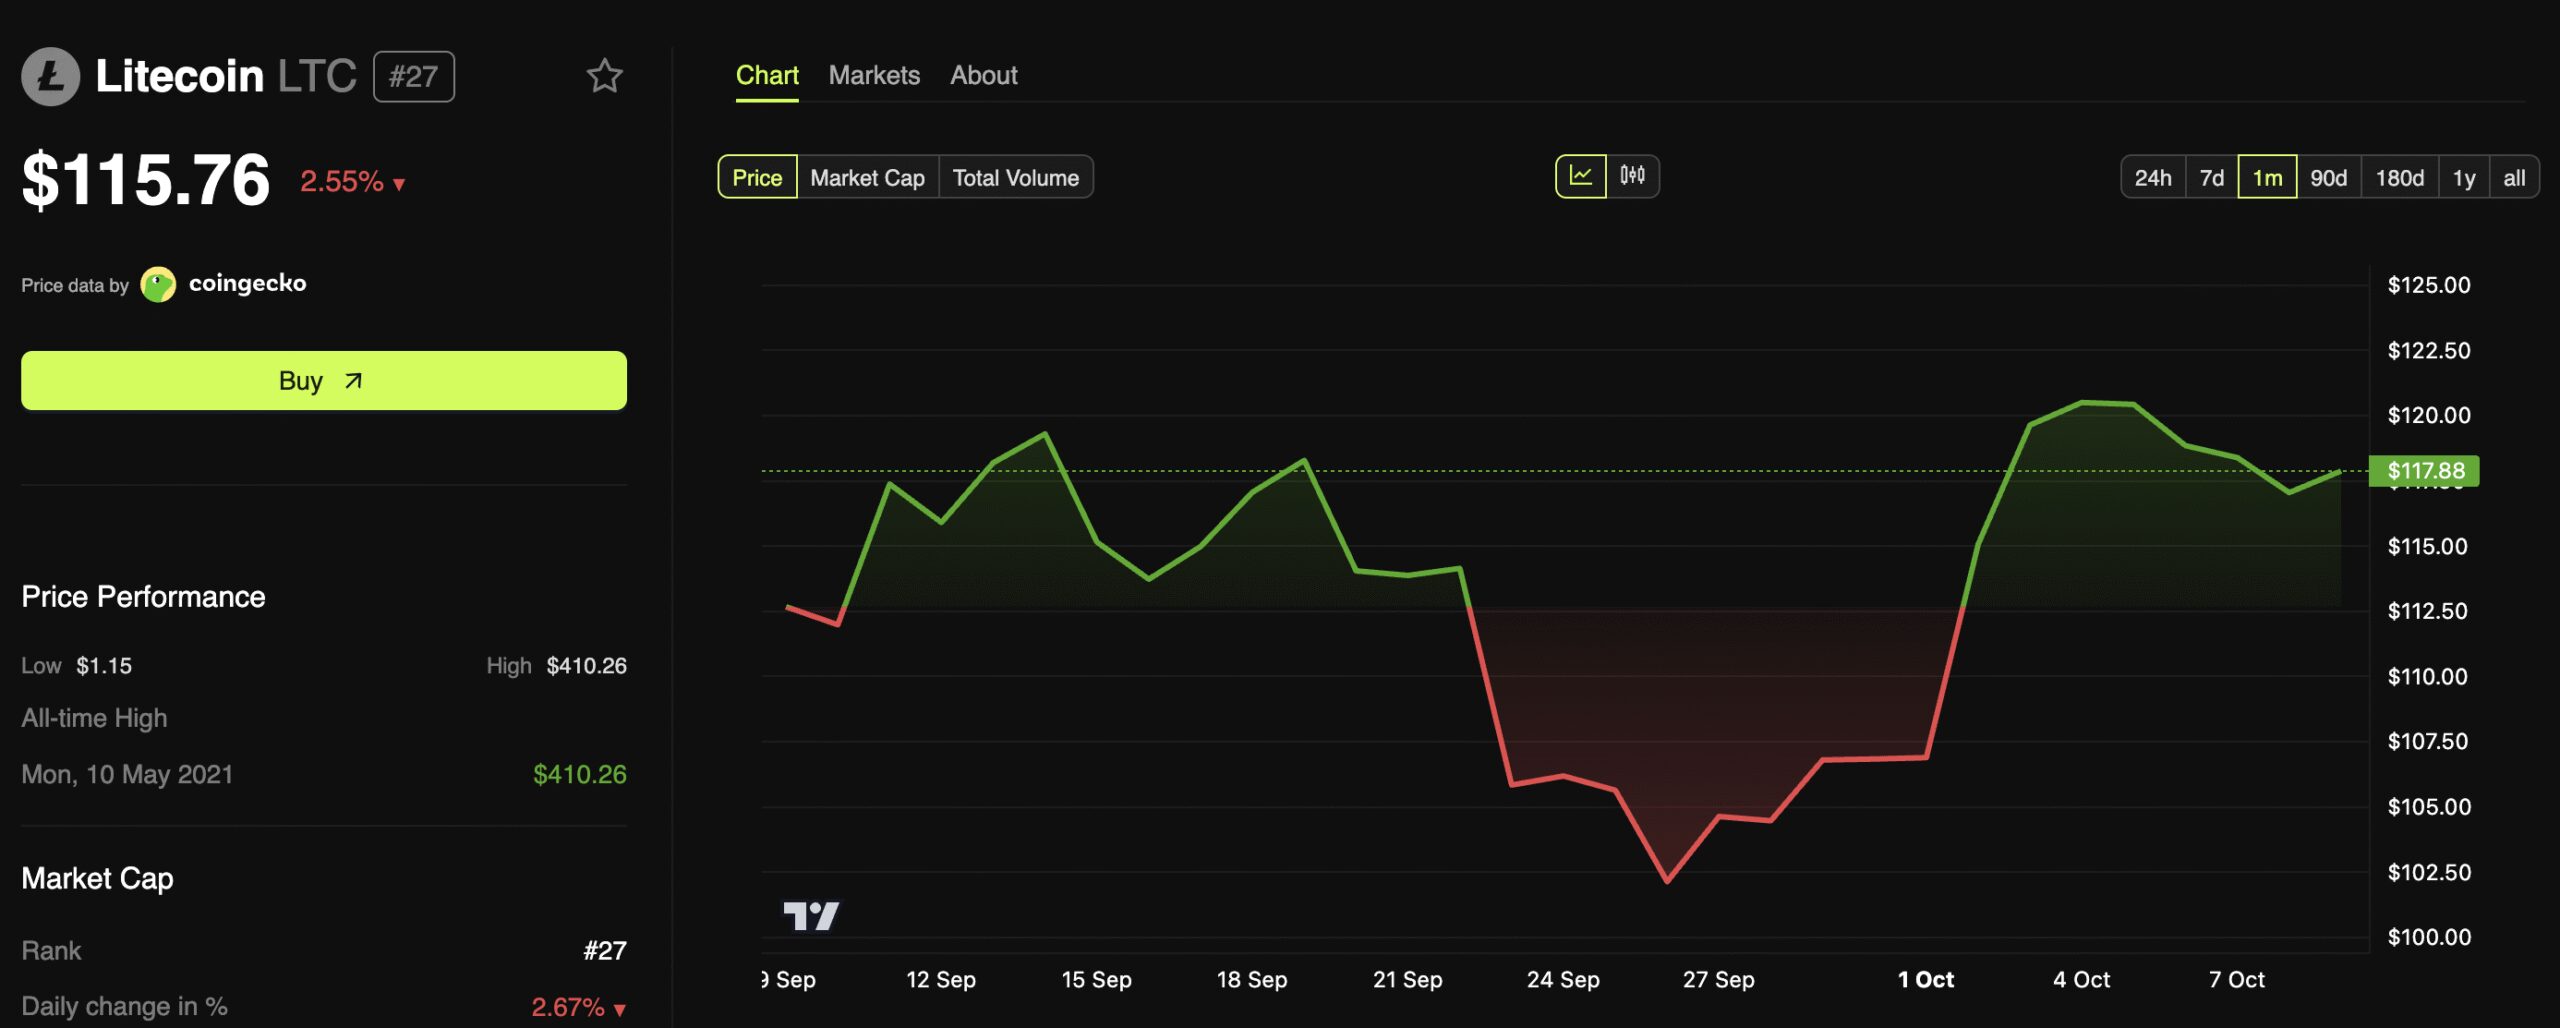This screenshot has width=2560, height=1028.
Task: Open the About tab
Action: [x=983, y=75]
